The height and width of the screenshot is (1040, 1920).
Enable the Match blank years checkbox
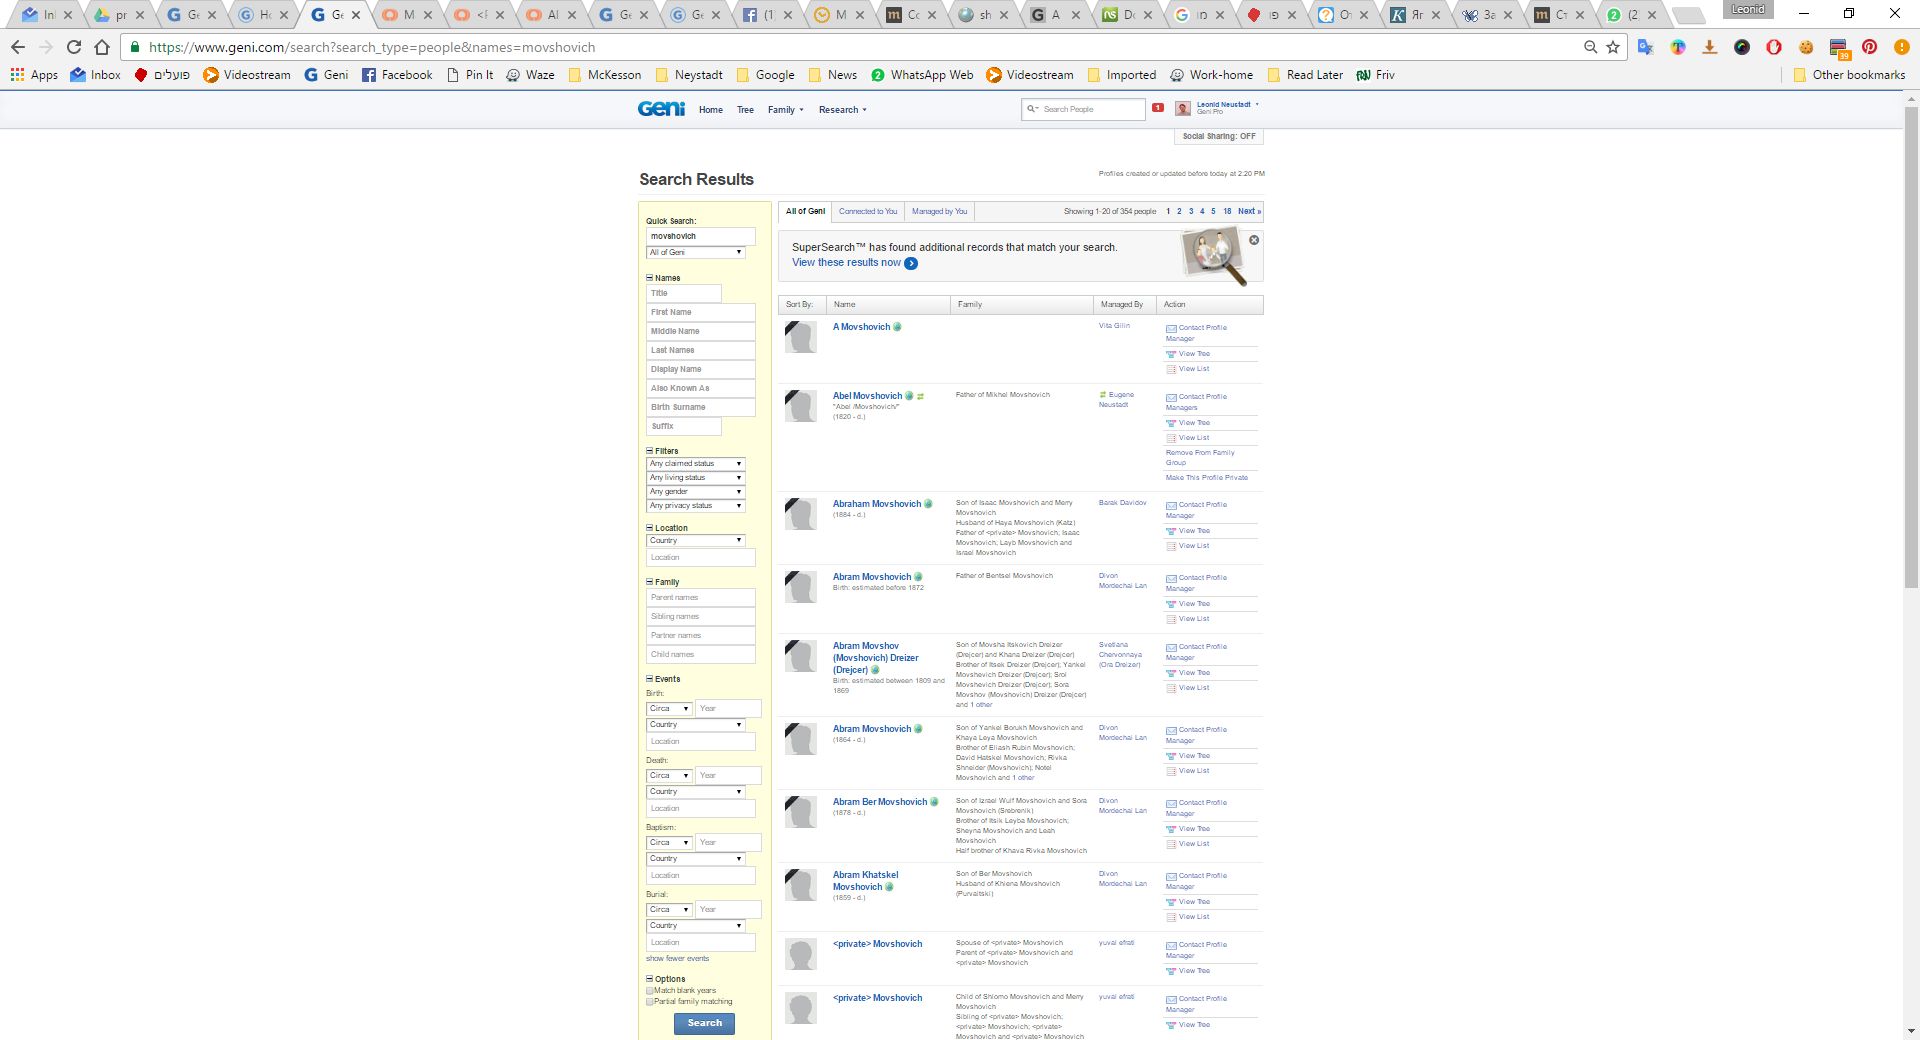650,991
